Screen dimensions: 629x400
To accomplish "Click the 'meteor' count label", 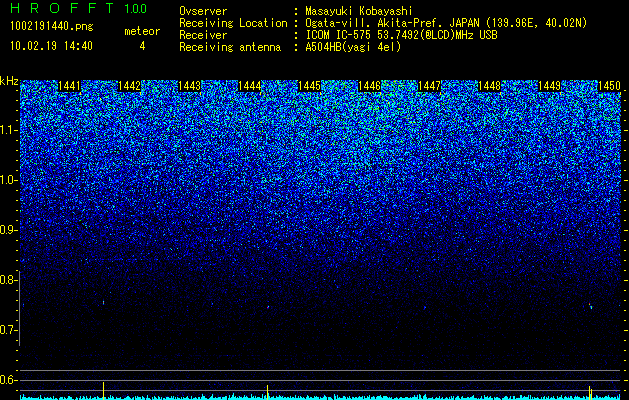I will [x=142, y=31].
